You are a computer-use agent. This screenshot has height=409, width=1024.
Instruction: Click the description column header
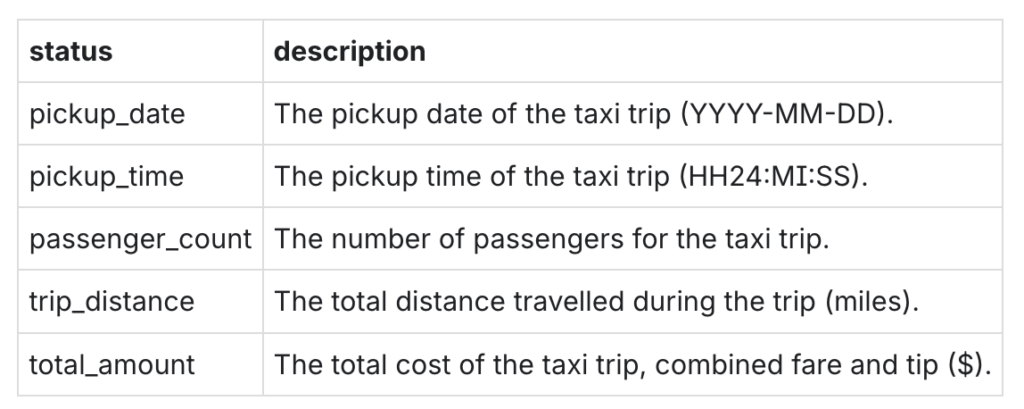coord(349,52)
